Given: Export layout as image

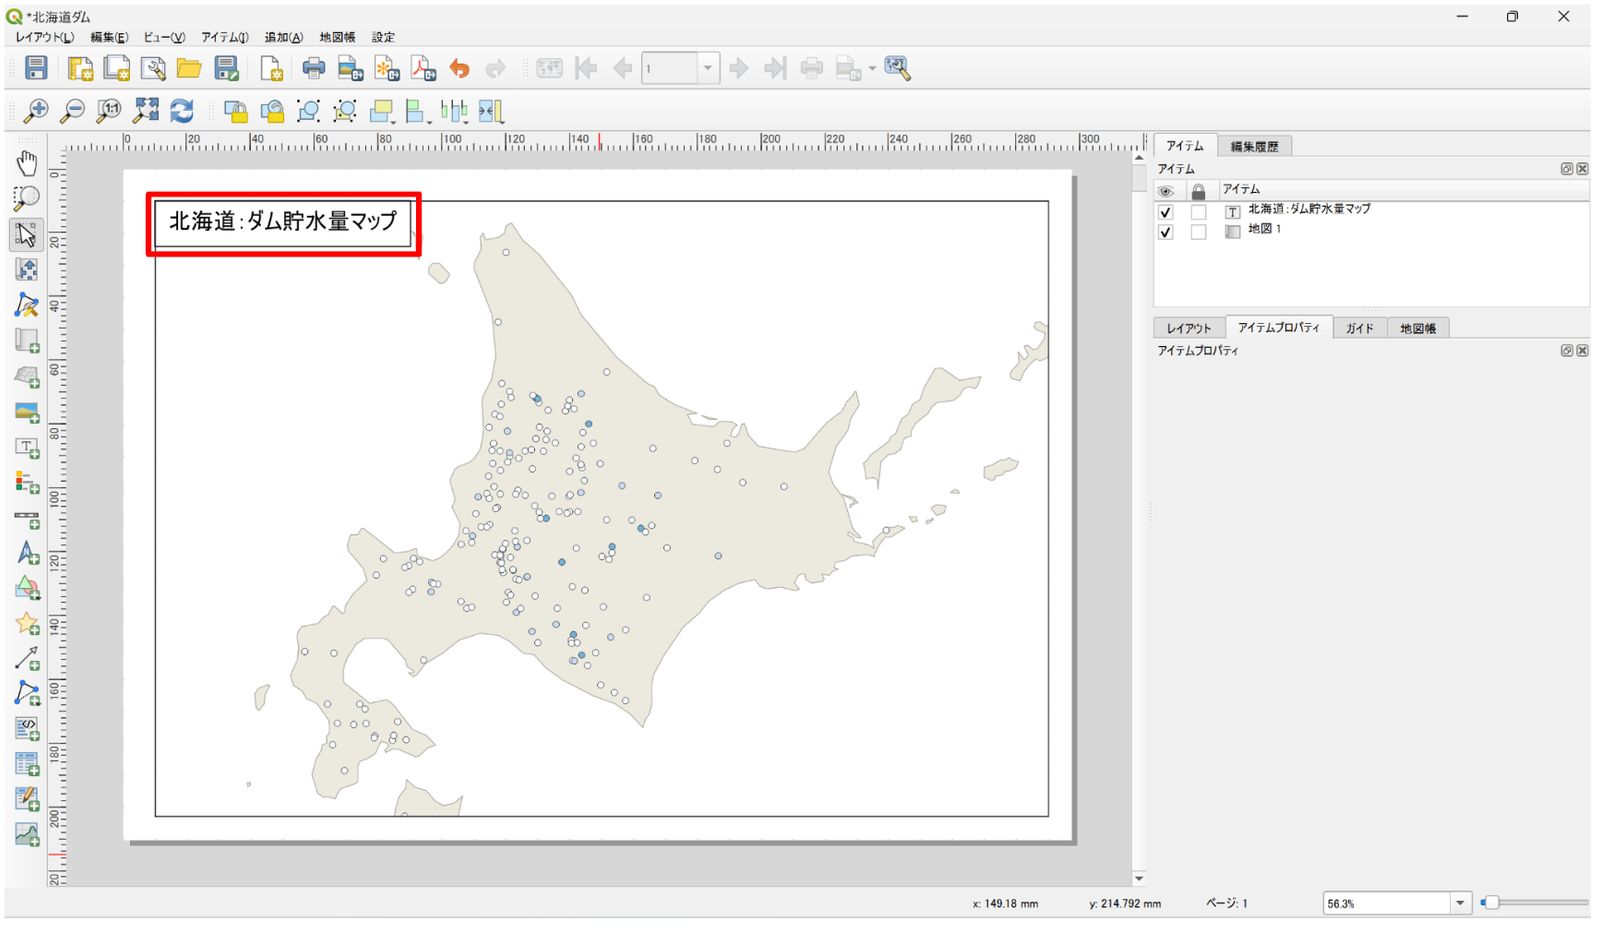Looking at the screenshot, I should [x=350, y=68].
